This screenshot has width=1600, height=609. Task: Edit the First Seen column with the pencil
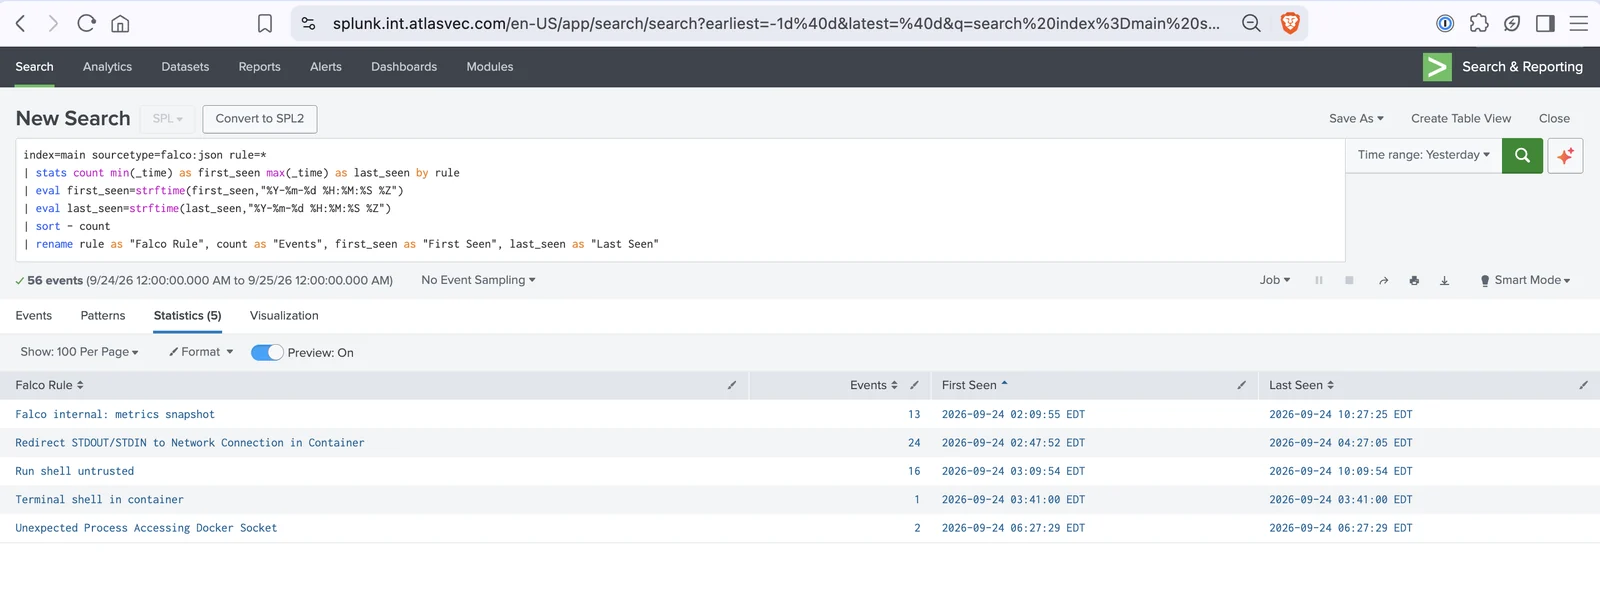click(1242, 385)
